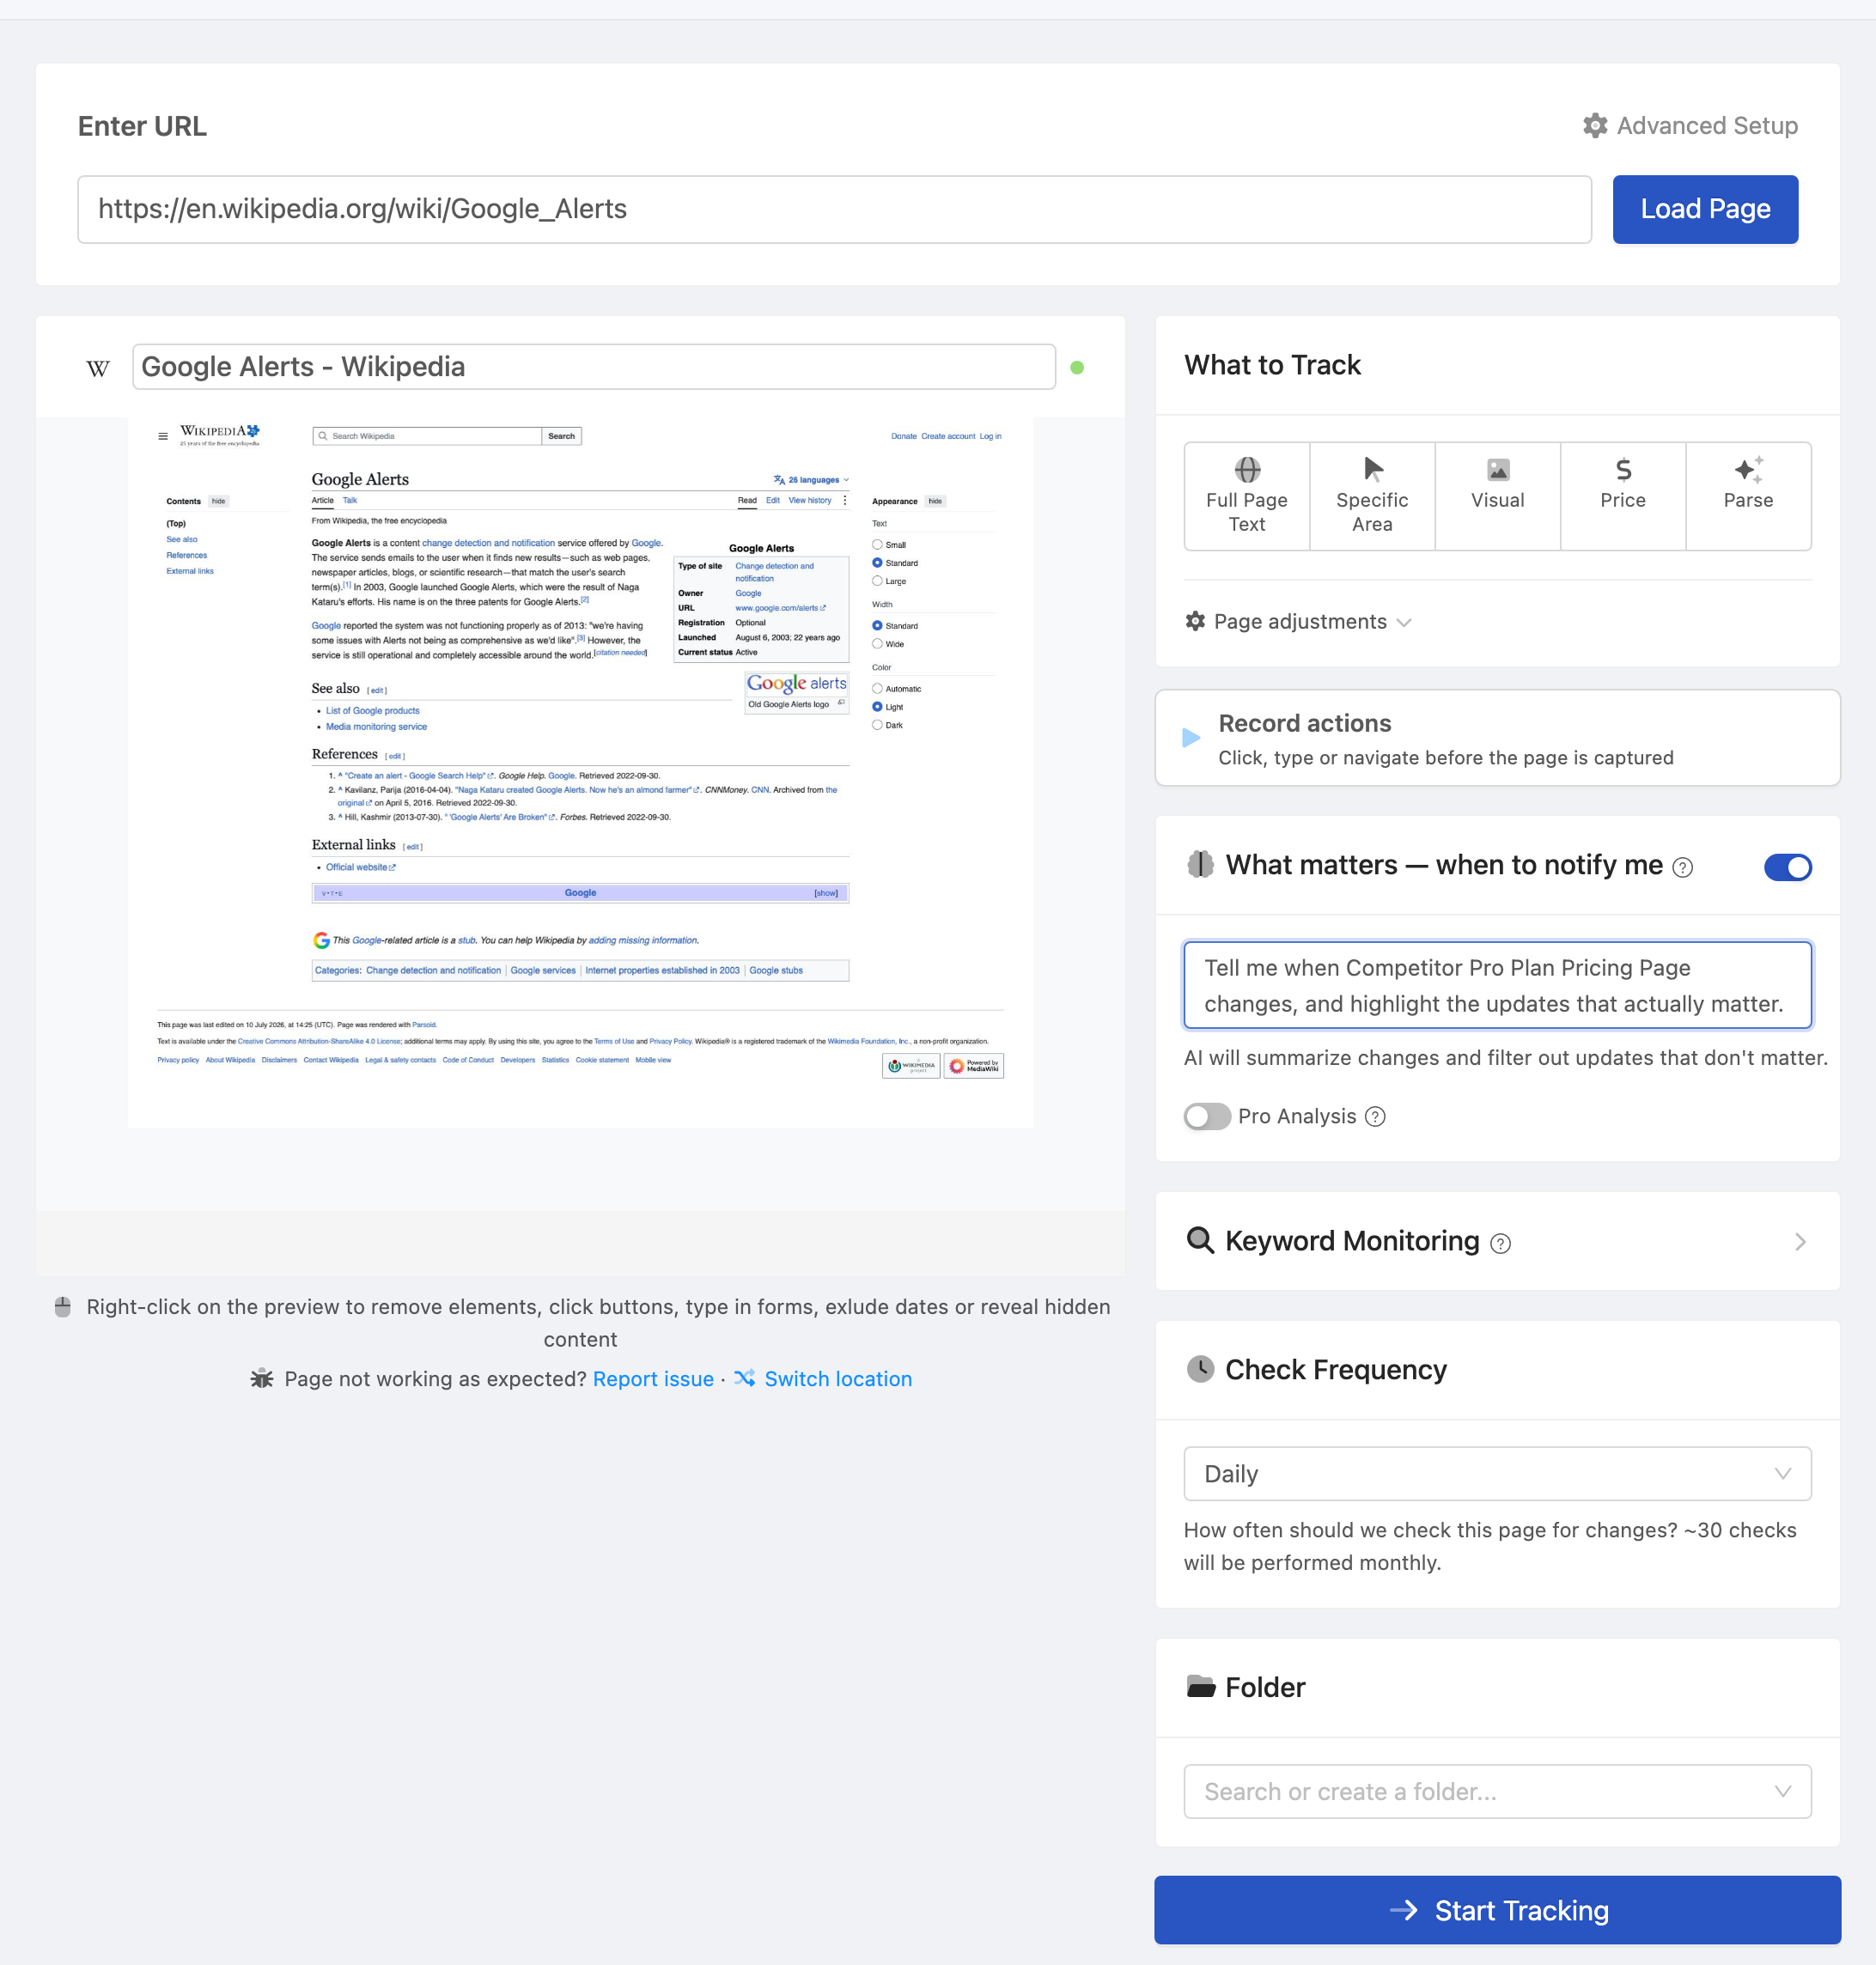Click the Record actions panel
The height and width of the screenshot is (1965, 1876).
pyautogui.click(x=1497, y=738)
